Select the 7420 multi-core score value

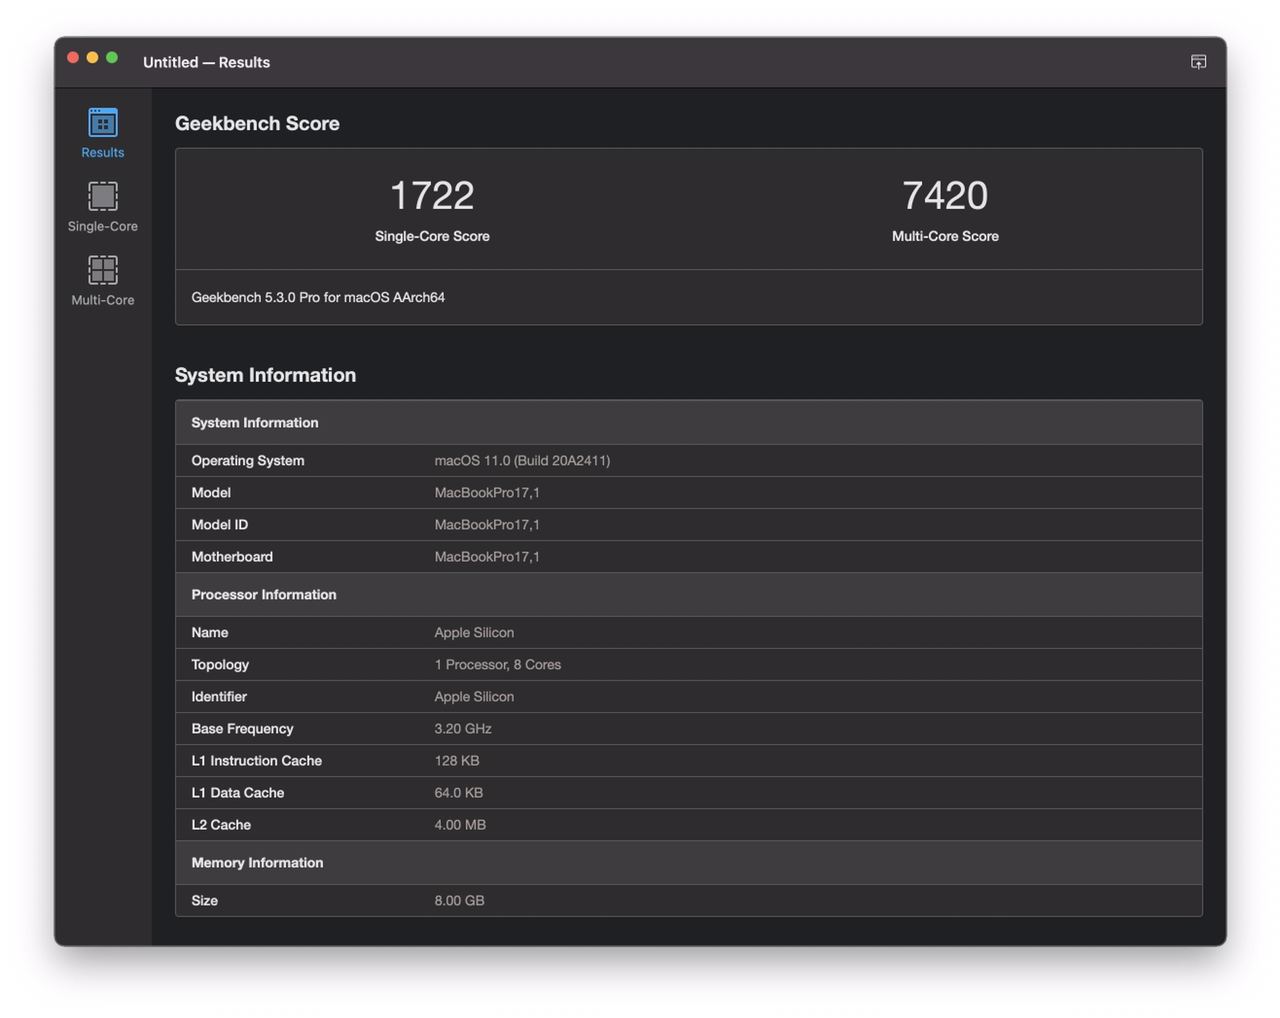pos(945,195)
